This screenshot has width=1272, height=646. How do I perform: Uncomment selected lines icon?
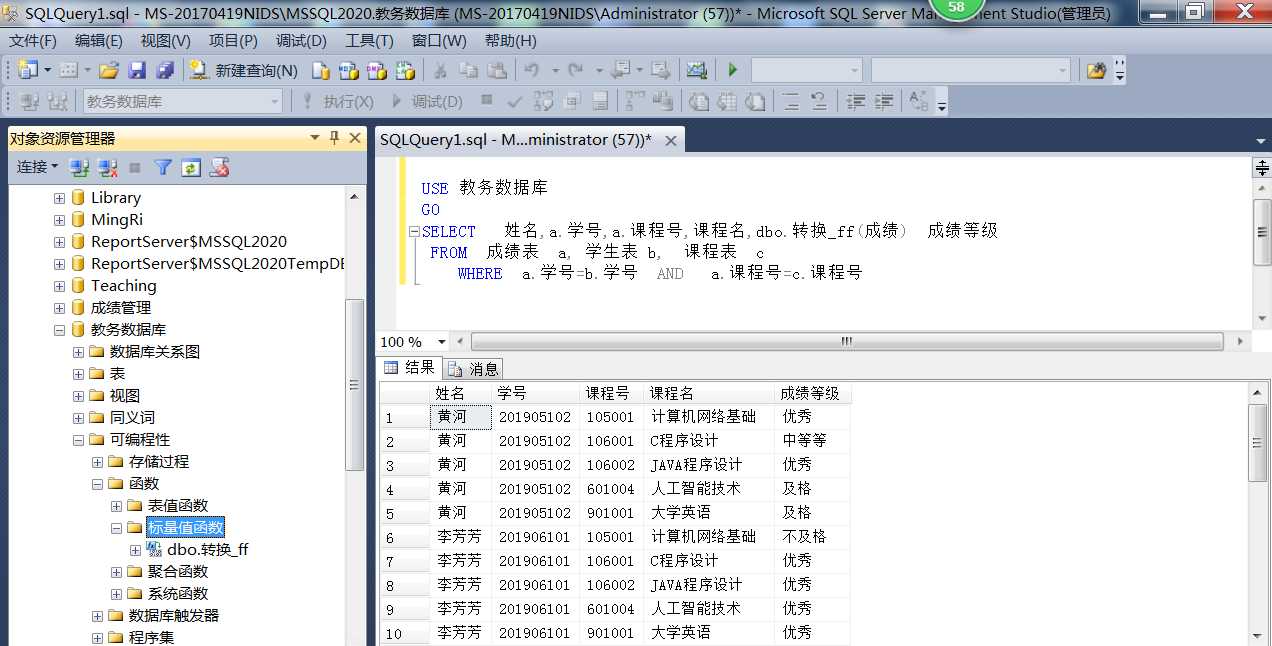click(x=819, y=101)
